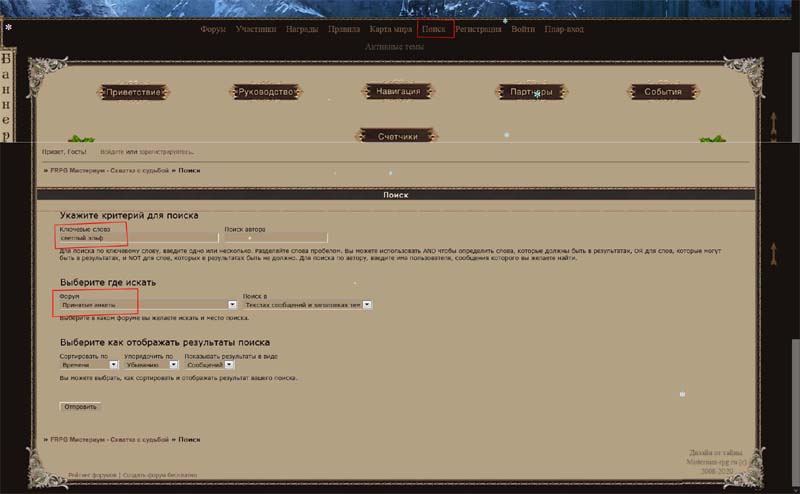Open the Приветствие banner button
Image resolution: width=800 pixels, height=494 pixels.
pos(133,92)
